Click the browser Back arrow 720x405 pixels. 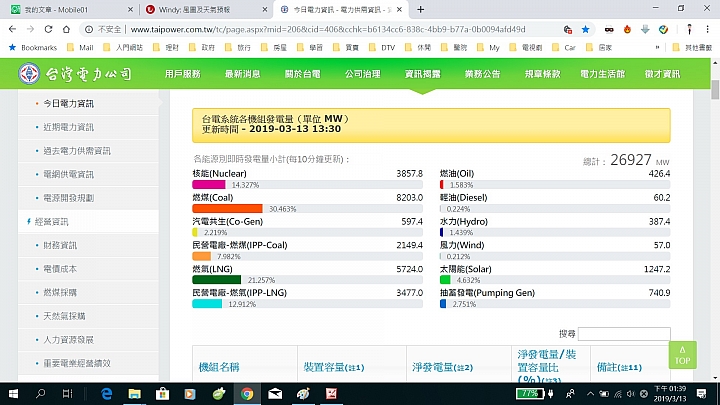12,29
